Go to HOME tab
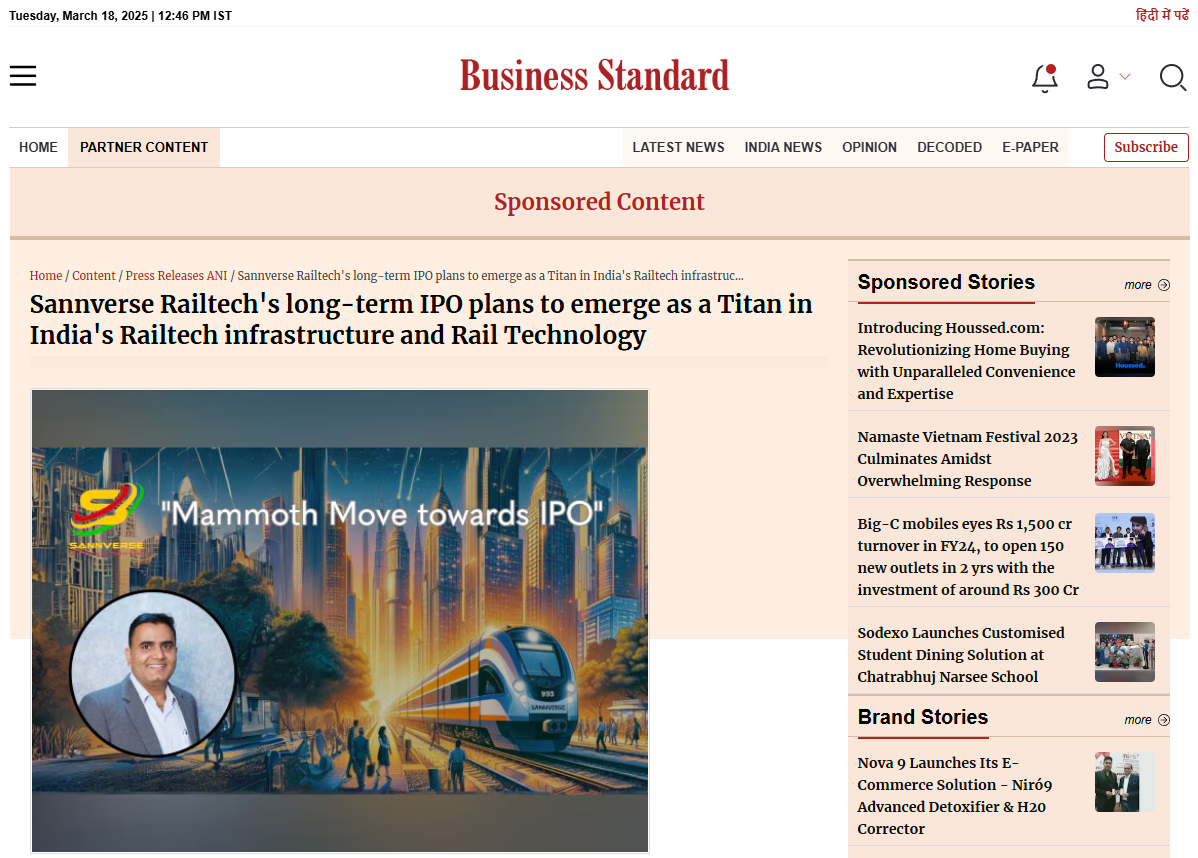This screenshot has height=858, width=1198. [x=38, y=147]
